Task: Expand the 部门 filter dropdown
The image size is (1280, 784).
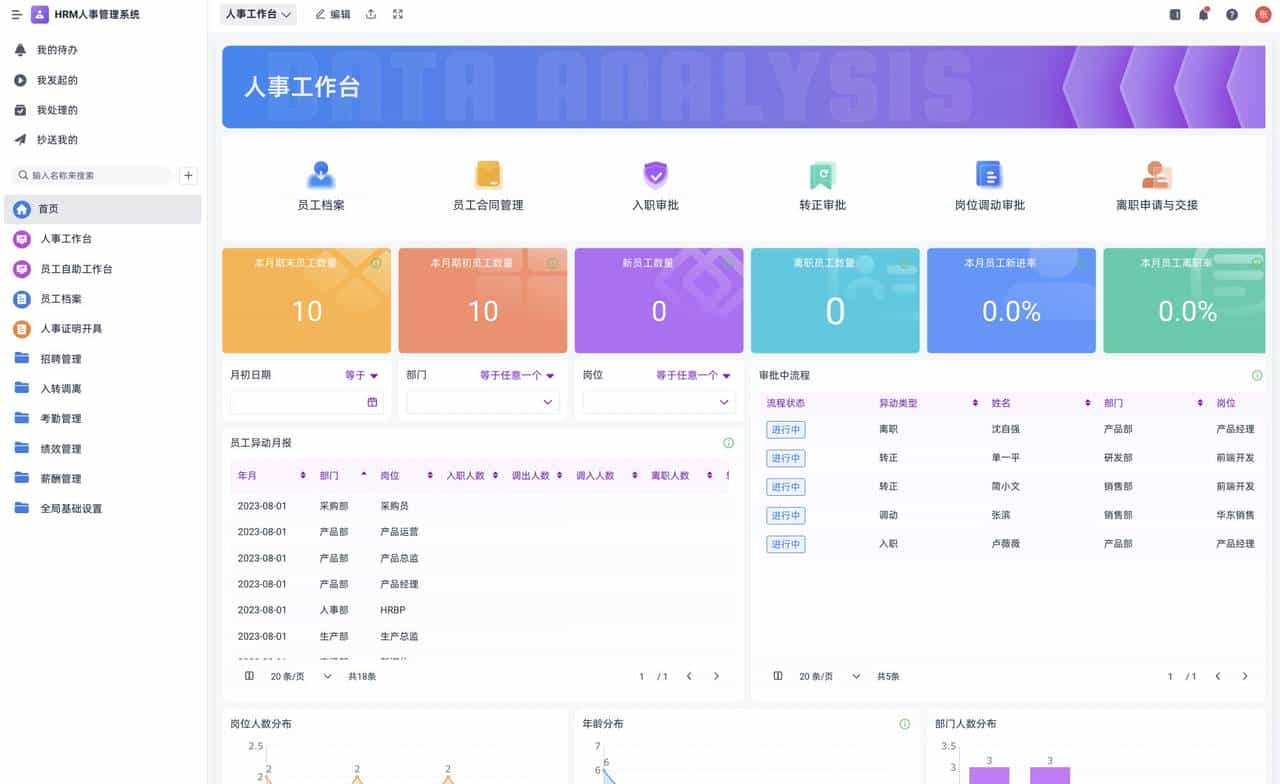Action: pos(482,402)
